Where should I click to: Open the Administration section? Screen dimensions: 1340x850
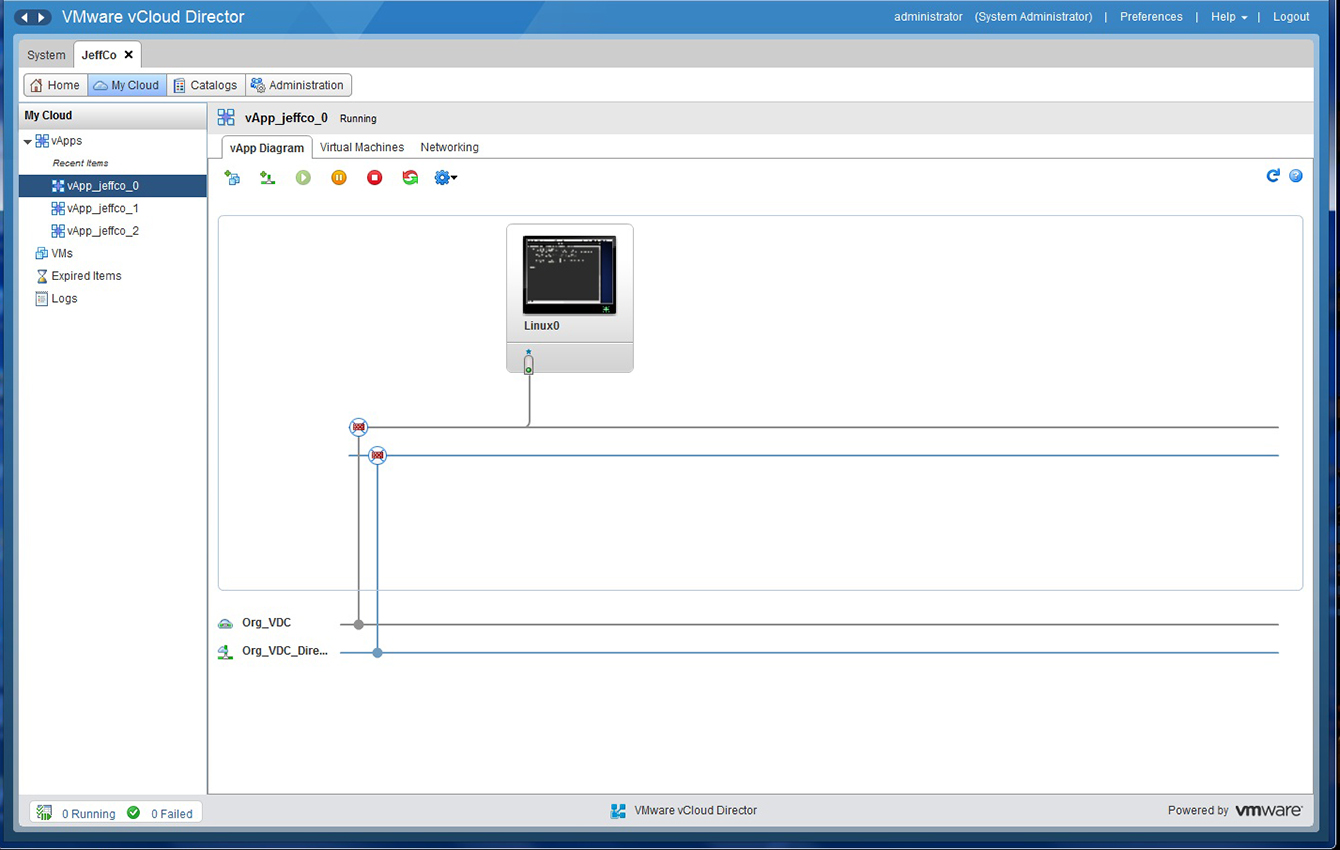(x=298, y=85)
